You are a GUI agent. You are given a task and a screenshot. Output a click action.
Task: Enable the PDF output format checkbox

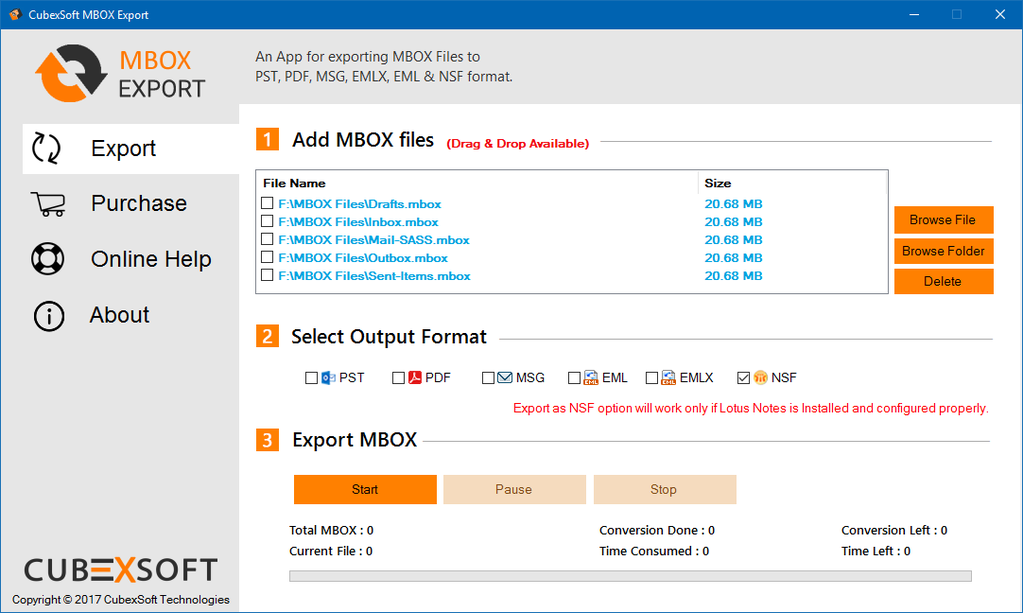[398, 378]
